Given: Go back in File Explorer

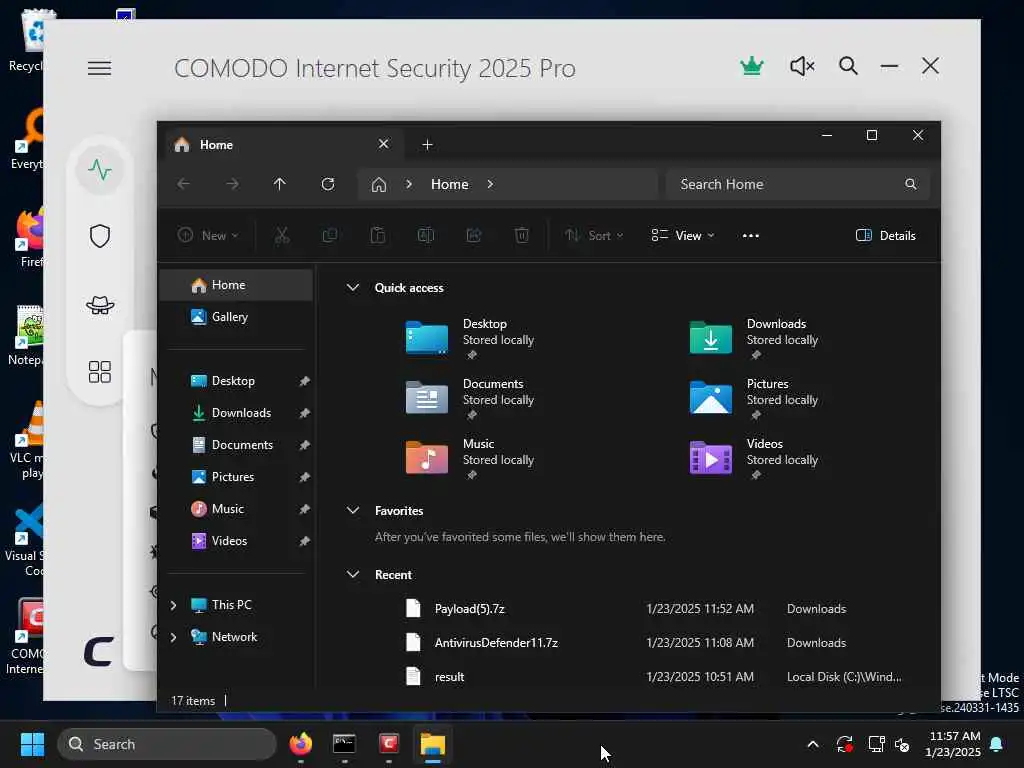Looking at the screenshot, I should point(184,184).
